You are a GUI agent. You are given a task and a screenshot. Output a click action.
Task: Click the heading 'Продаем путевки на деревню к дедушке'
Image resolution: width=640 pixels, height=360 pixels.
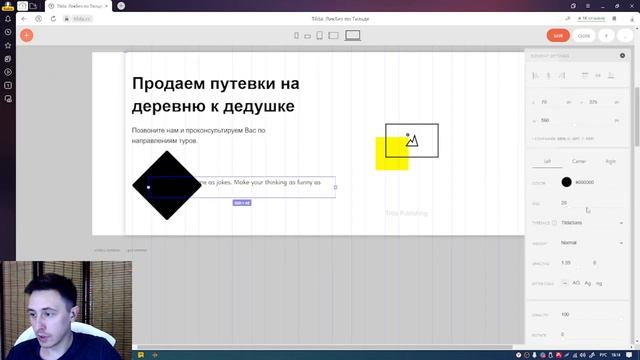click(x=216, y=95)
